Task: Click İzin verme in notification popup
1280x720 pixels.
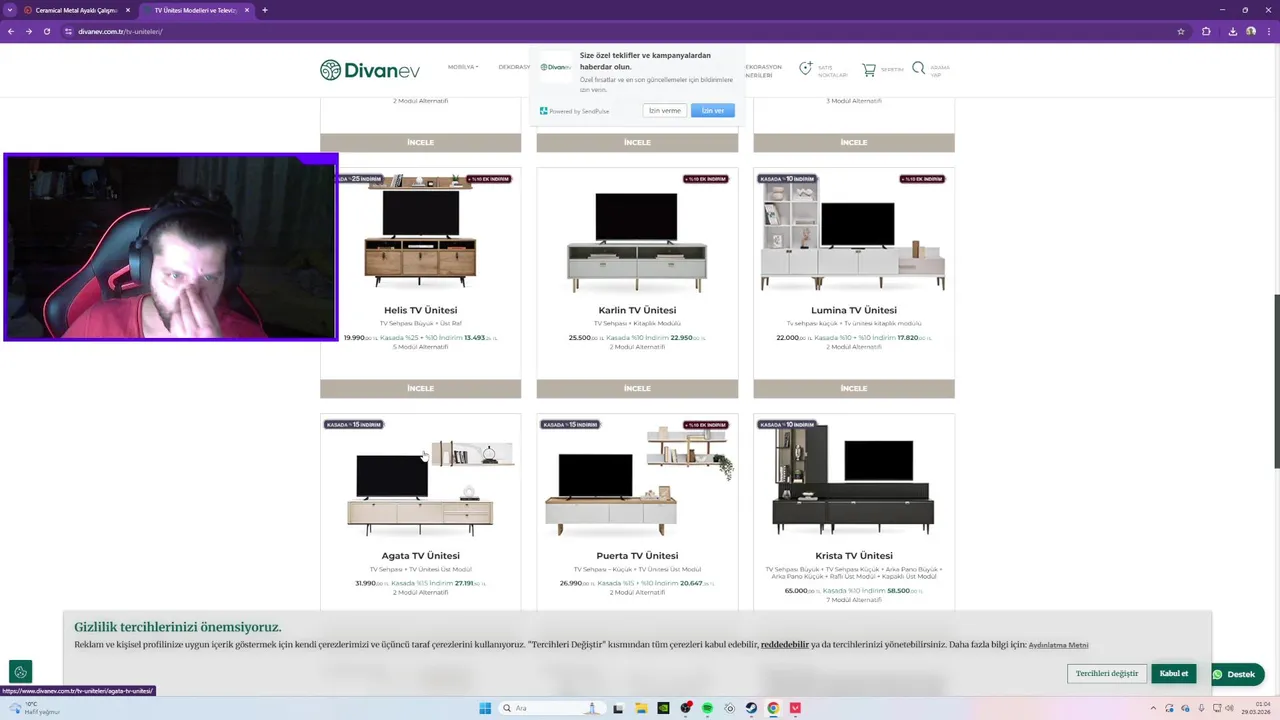Action: tap(664, 110)
